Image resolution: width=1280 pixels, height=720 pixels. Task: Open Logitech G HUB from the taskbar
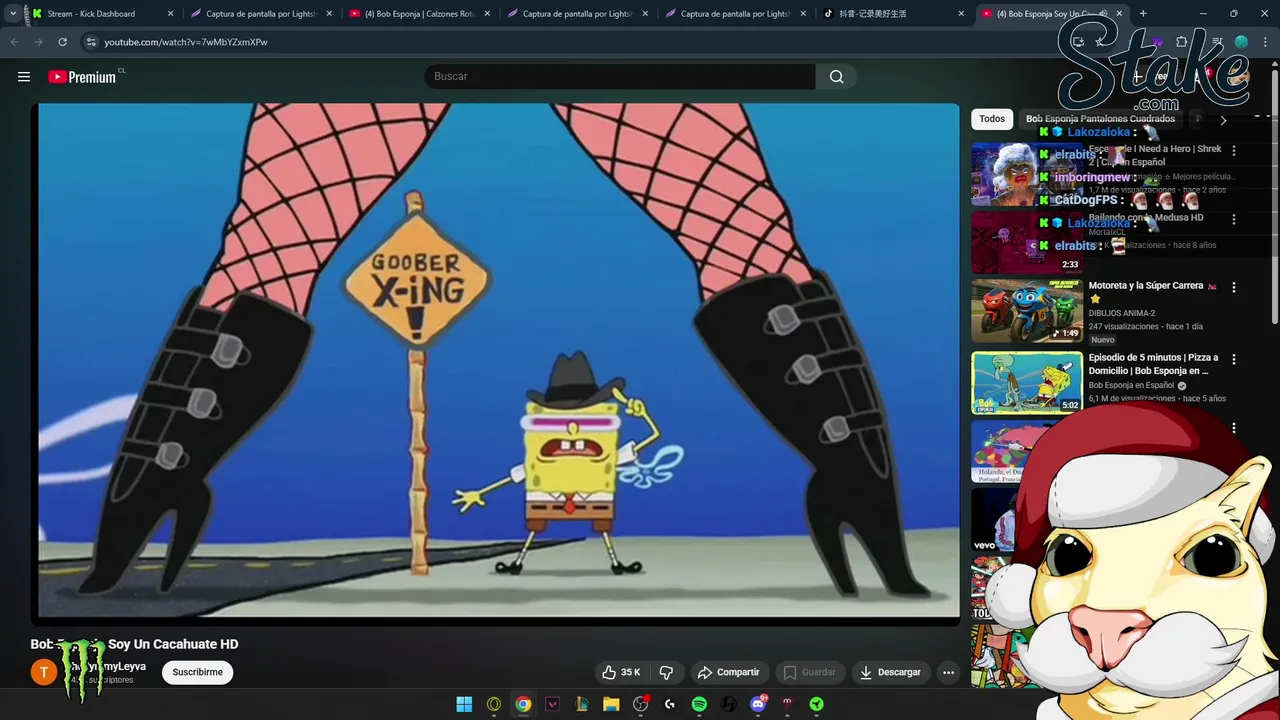point(670,704)
